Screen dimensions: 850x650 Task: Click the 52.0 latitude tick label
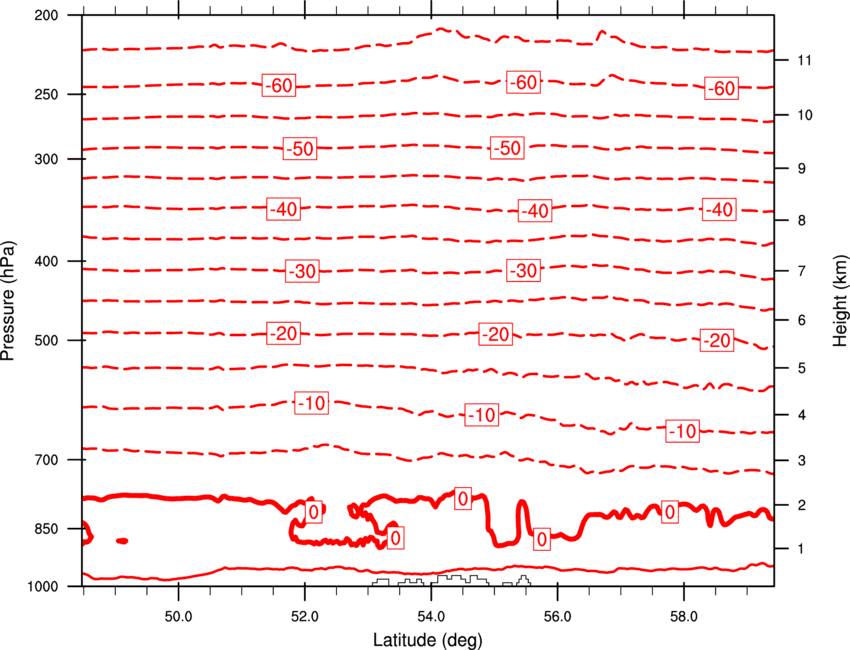tap(305, 617)
